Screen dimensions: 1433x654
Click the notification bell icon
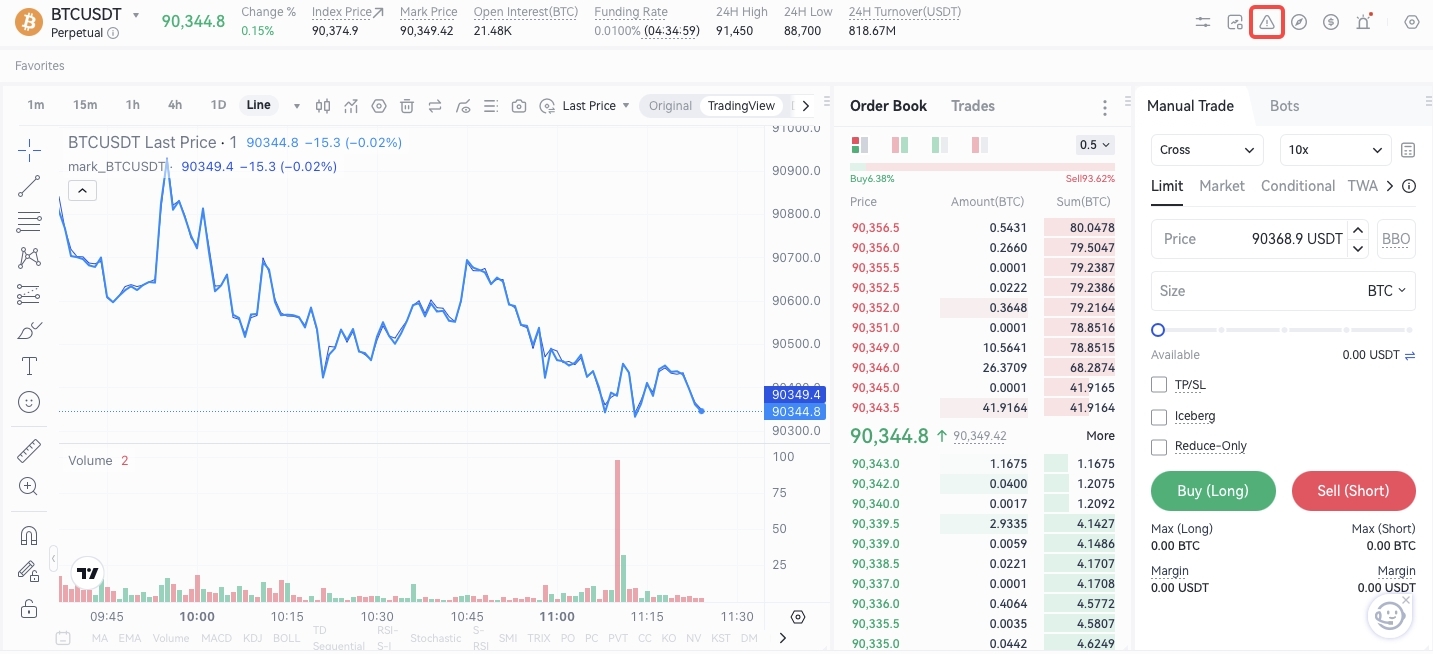coord(1363,22)
